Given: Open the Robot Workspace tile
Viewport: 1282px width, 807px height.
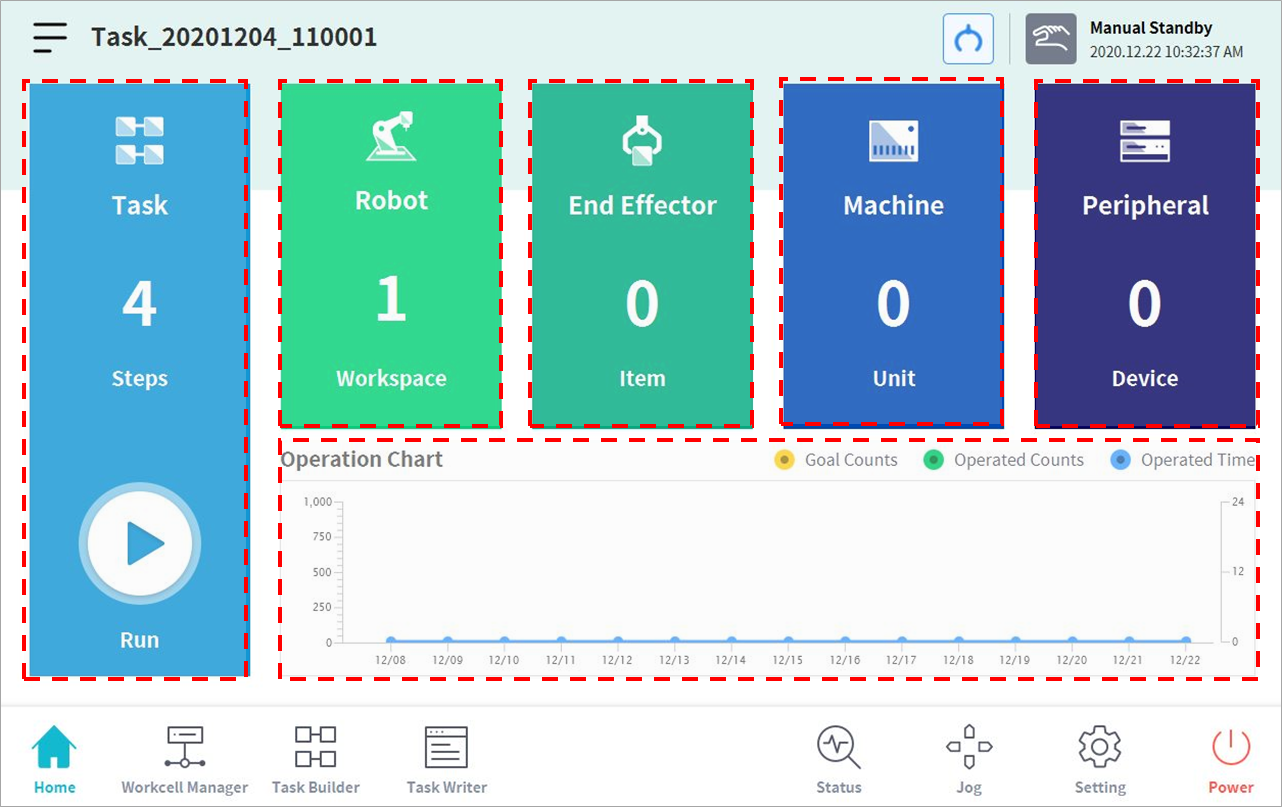Looking at the screenshot, I should tap(391, 254).
